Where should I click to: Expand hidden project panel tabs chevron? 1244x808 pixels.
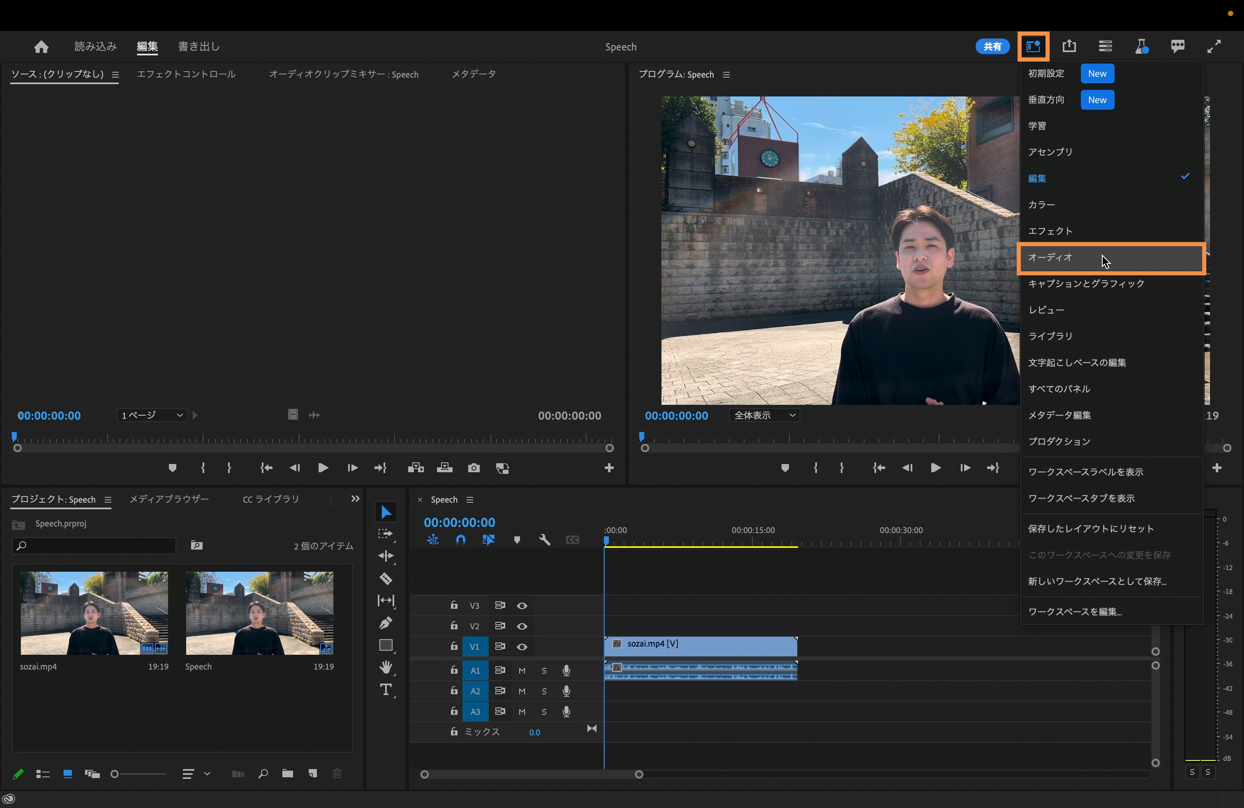pos(355,499)
